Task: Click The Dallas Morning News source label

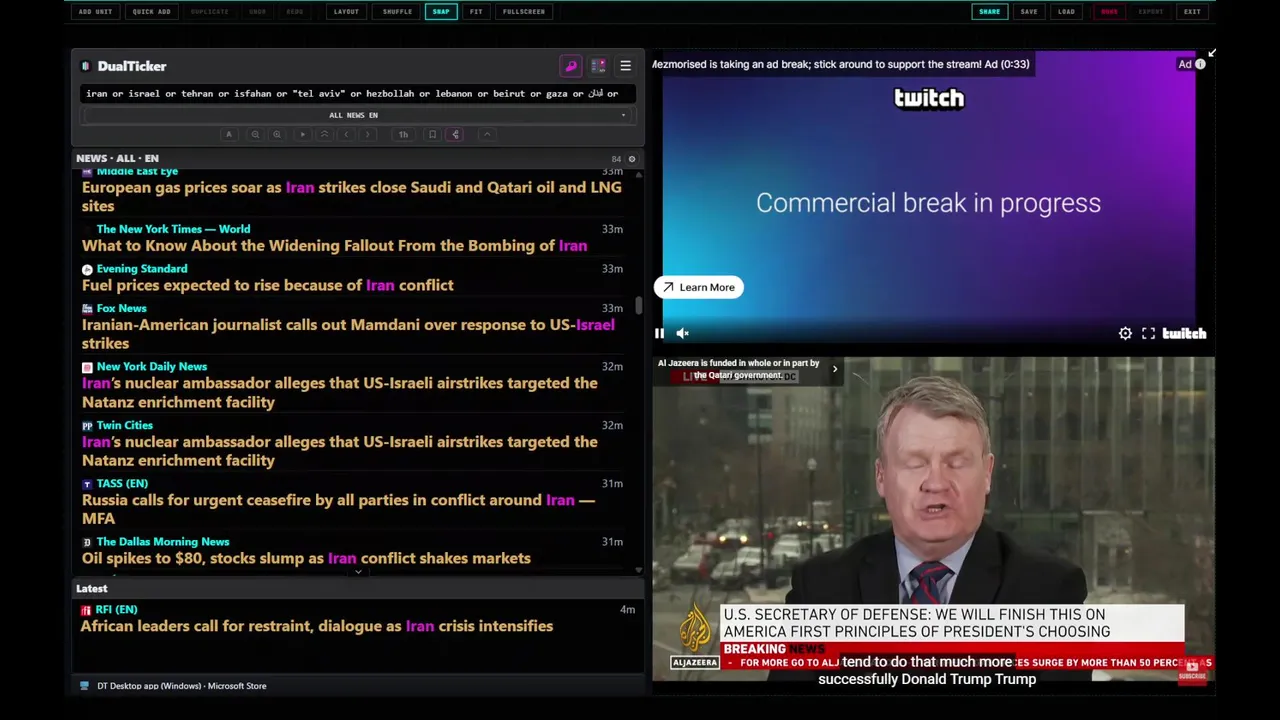Action: point(163,542)
